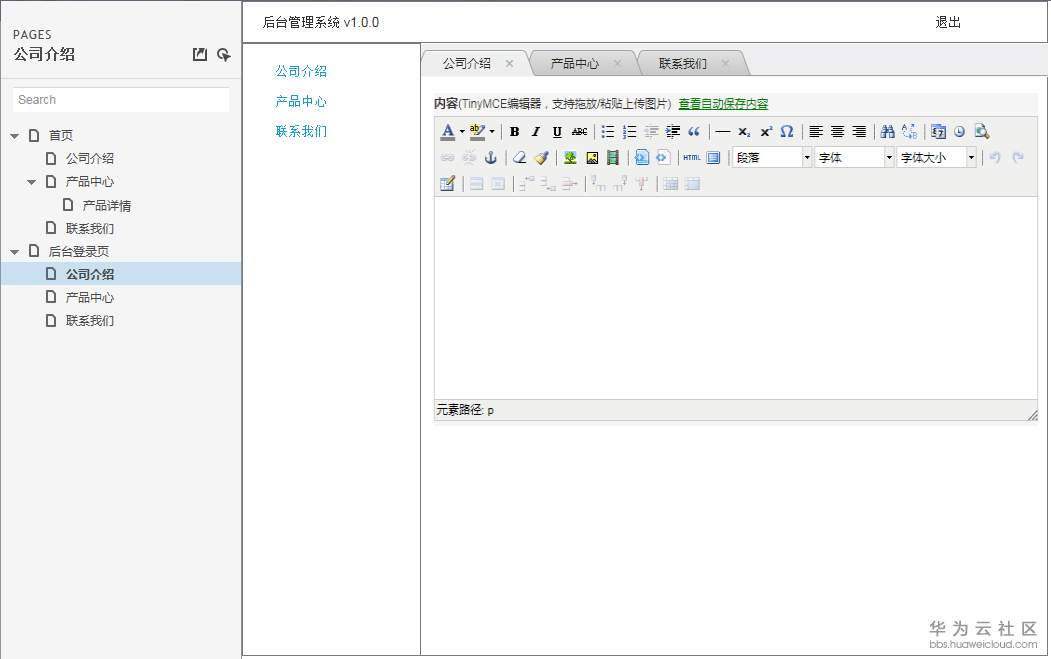The height and width of the screenshot is (659, 1051).
Task: Close the 产品中心 tab
Action: (x=617, y=64)
